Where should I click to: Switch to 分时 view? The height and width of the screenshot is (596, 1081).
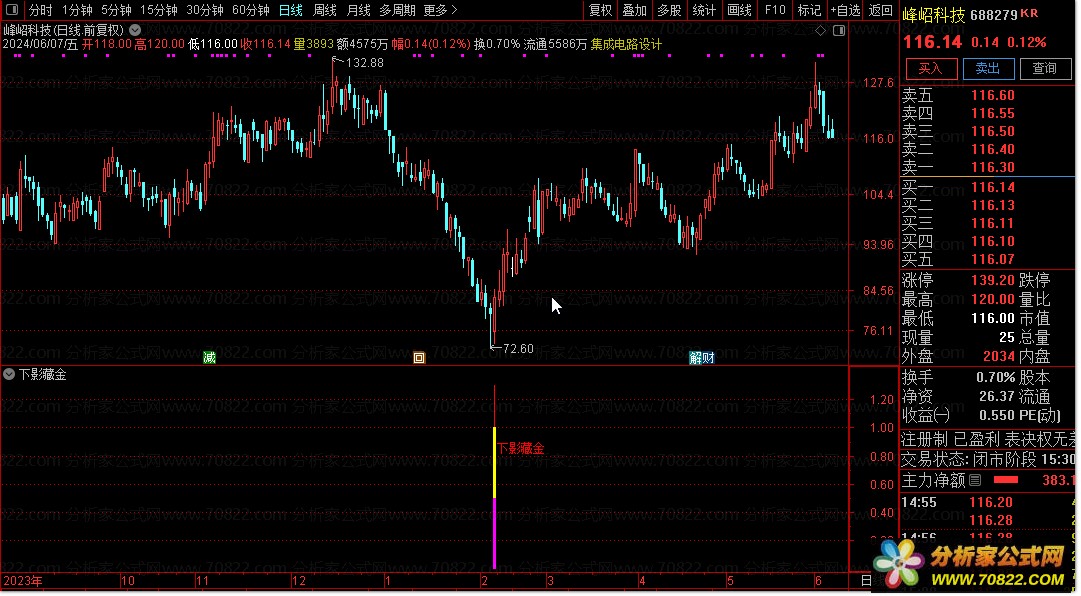pyautogui.click(x=40, y=10)
